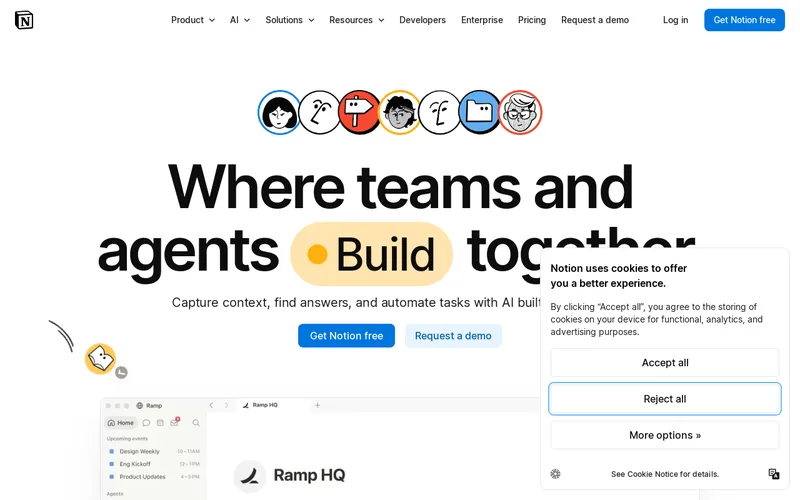Click Reject all in the cookie banner
800x500 pixels.
coord(665,399)
